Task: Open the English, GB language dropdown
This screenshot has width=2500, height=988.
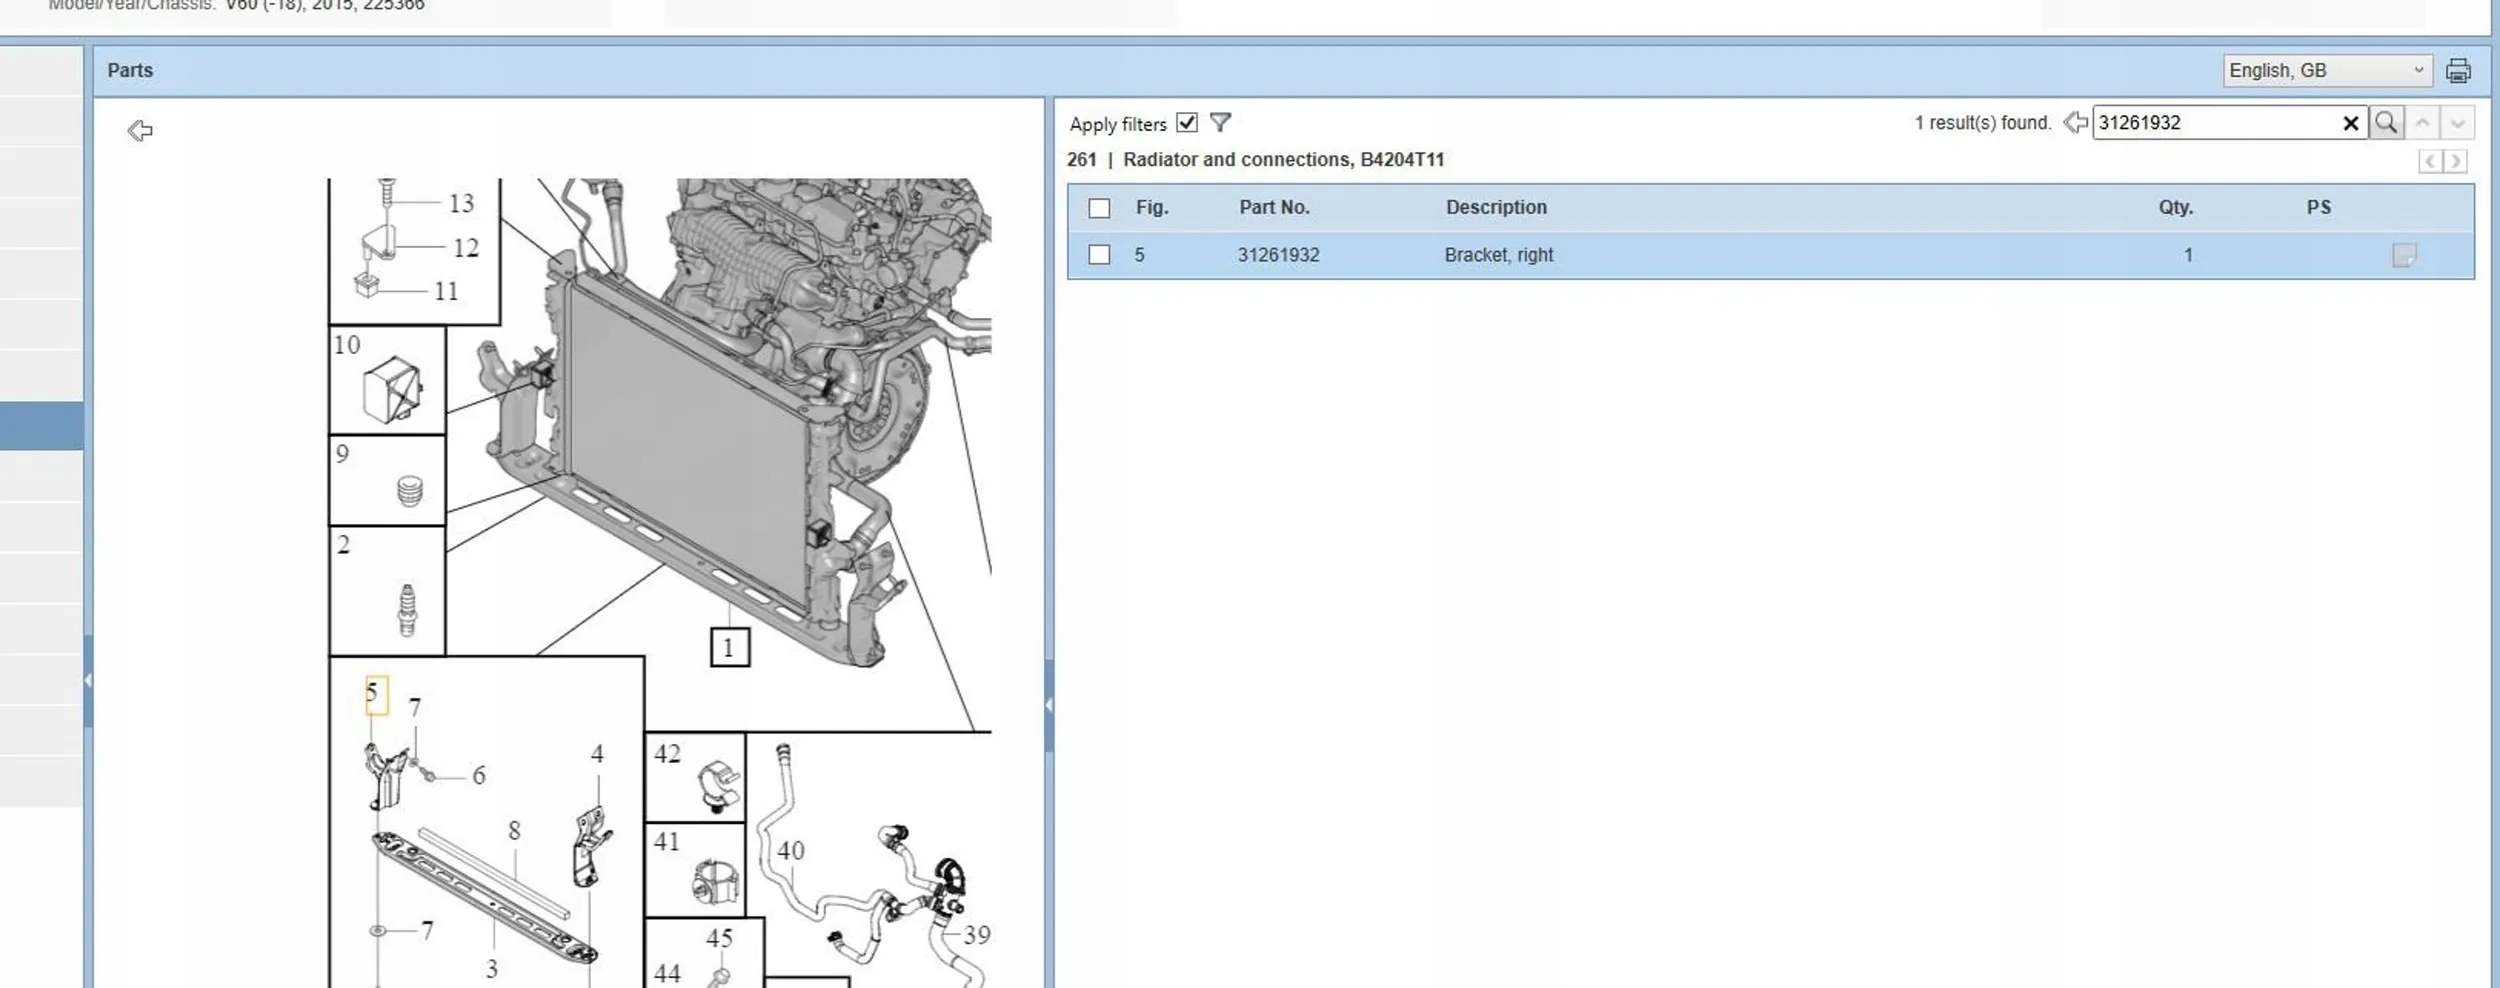Action: point(2326,71)
